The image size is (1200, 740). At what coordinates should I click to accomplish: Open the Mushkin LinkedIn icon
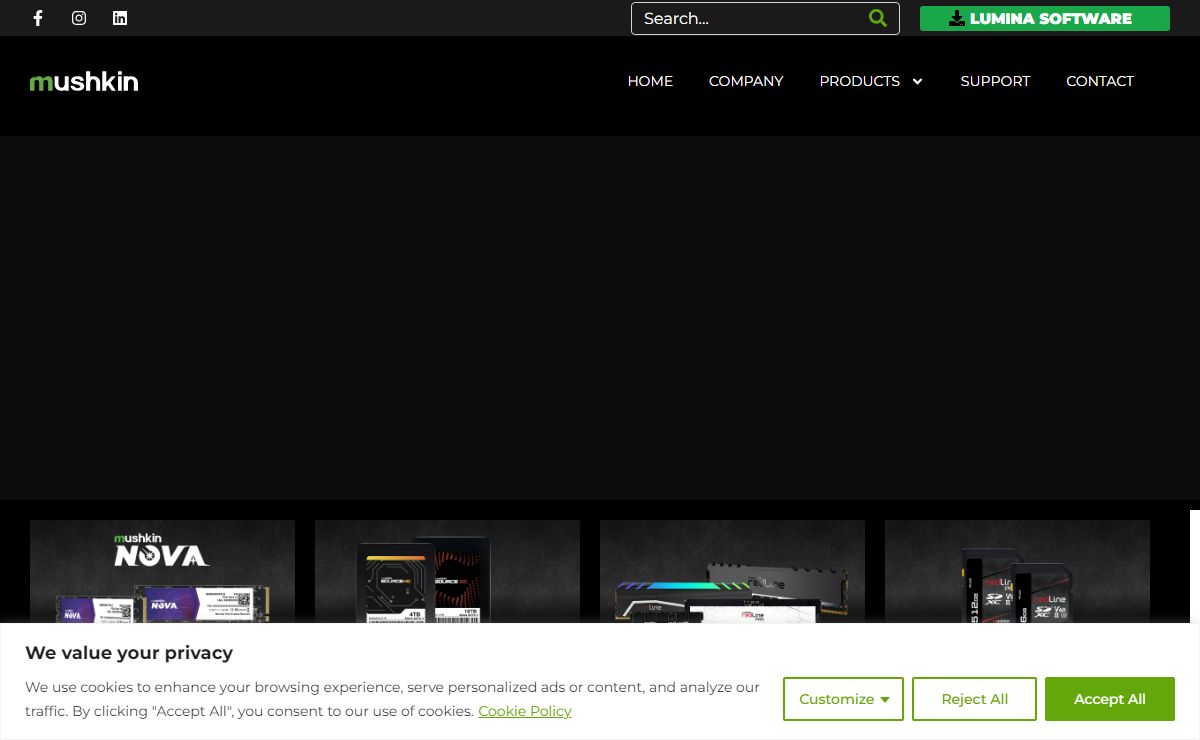pyautogui.click(x=120, y=18)
